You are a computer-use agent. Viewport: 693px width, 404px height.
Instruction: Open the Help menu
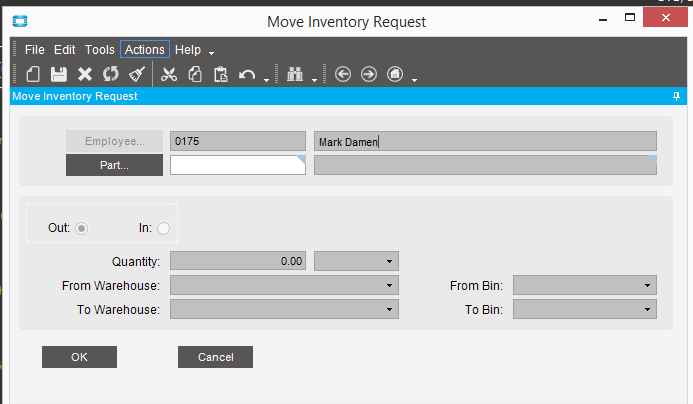188,50
